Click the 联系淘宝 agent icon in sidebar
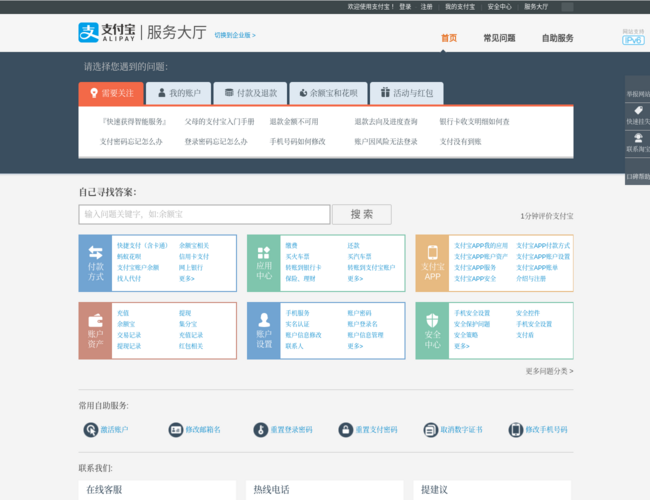650x500 pixels. 638,138
